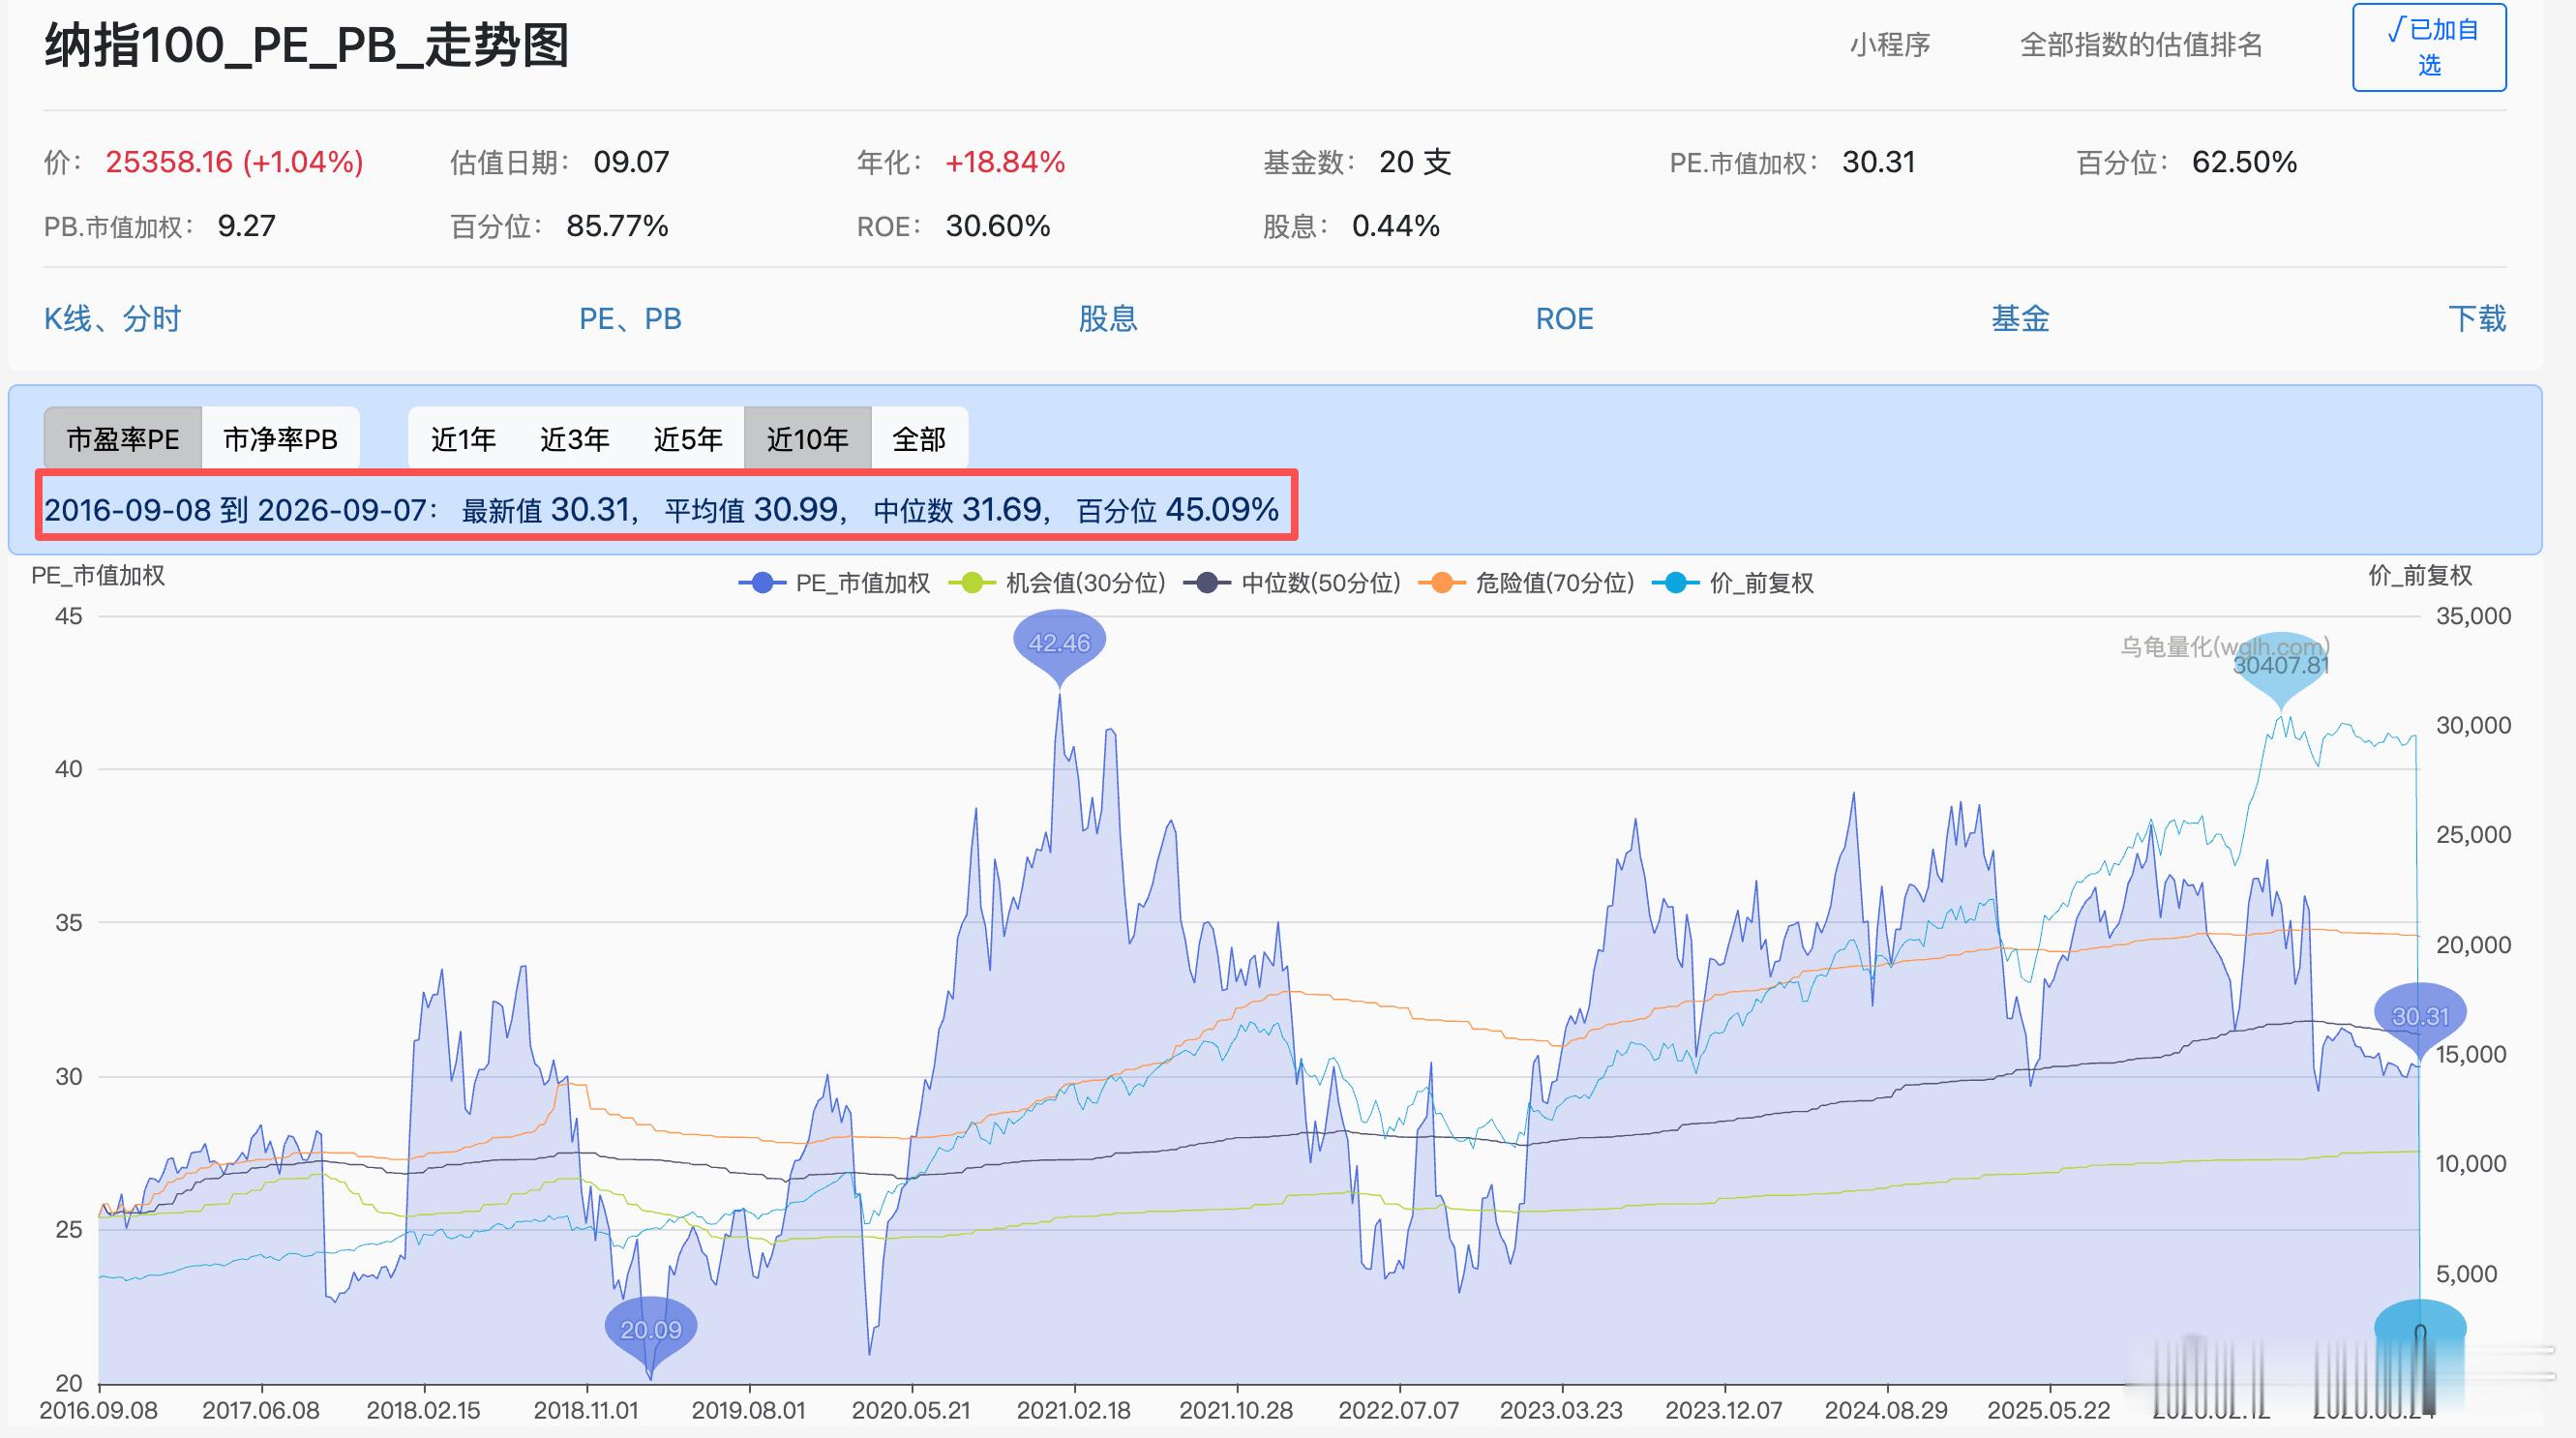Click x-axis date 2020.05.21
This screenshot has width=2576, height=1438.
[911, 1410]
